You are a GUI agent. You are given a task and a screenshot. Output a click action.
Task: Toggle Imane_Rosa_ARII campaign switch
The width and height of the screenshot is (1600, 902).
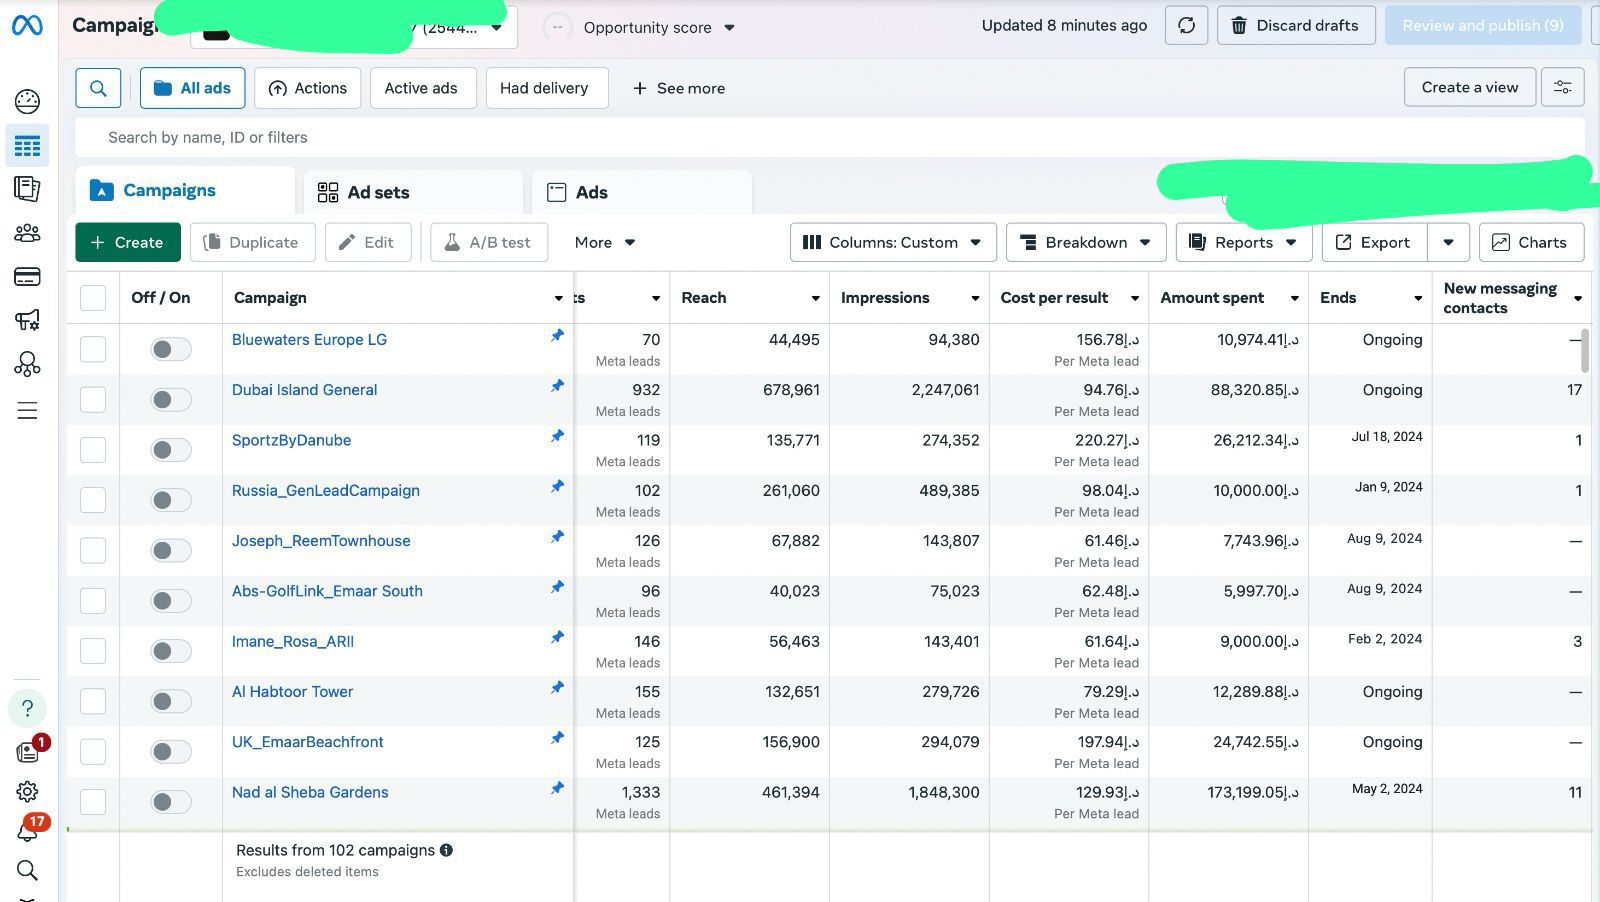click(170, 651)
